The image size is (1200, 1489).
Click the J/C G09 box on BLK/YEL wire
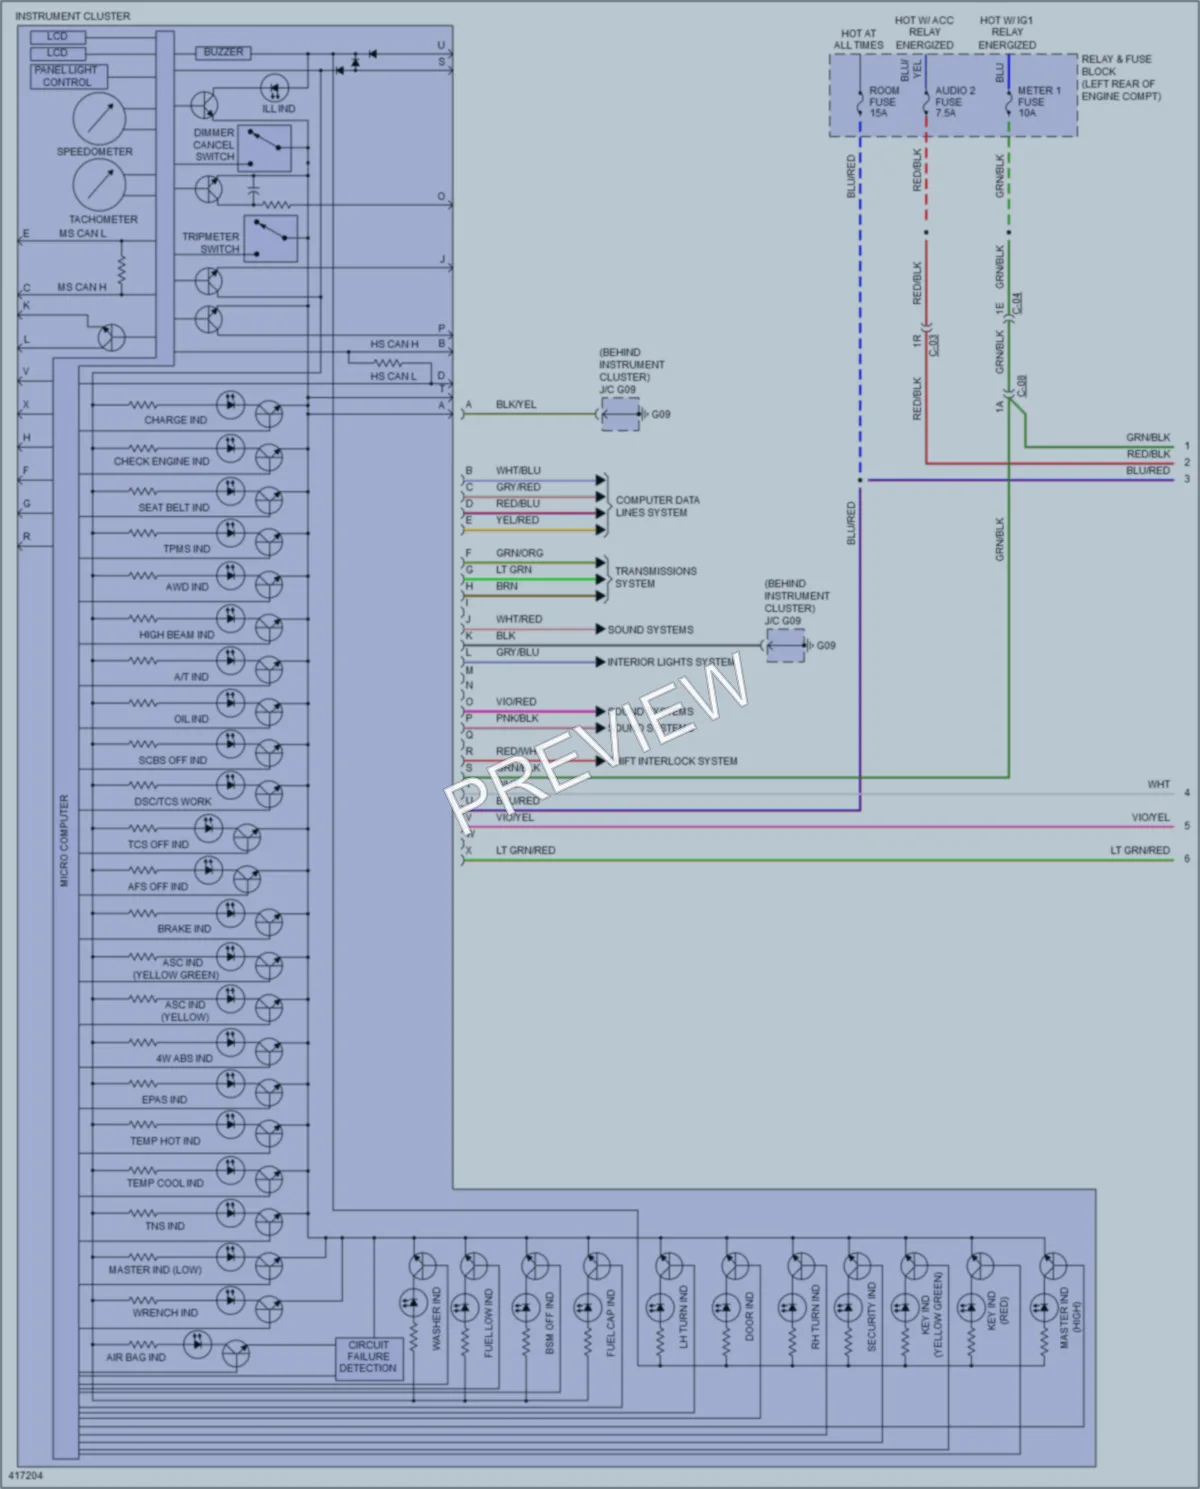[x=621, y=414]
